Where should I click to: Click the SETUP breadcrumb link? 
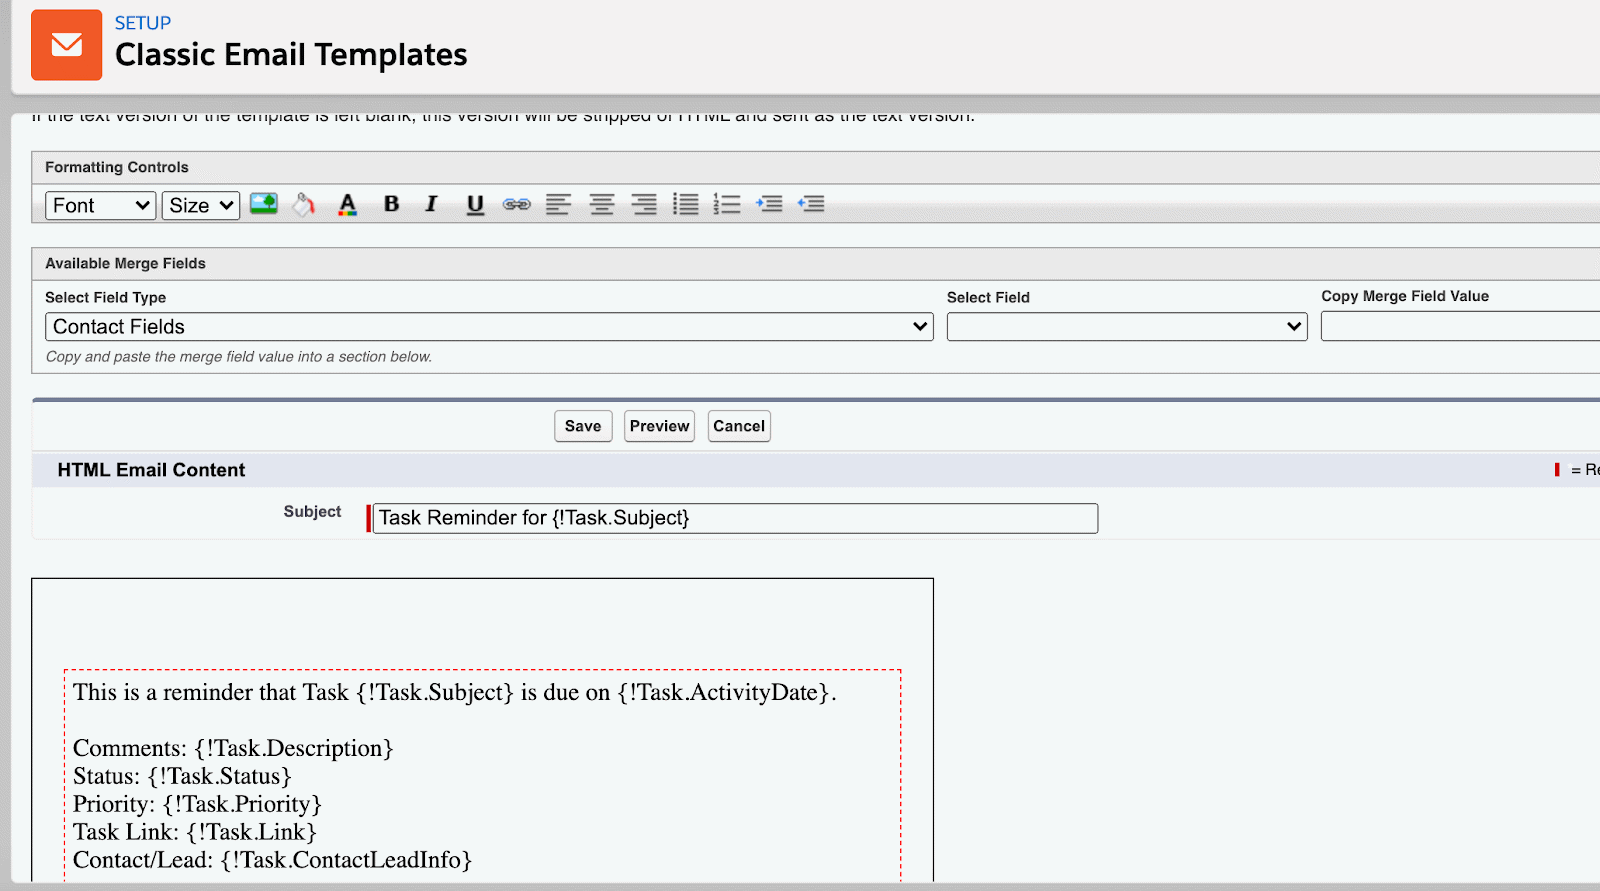143,23
